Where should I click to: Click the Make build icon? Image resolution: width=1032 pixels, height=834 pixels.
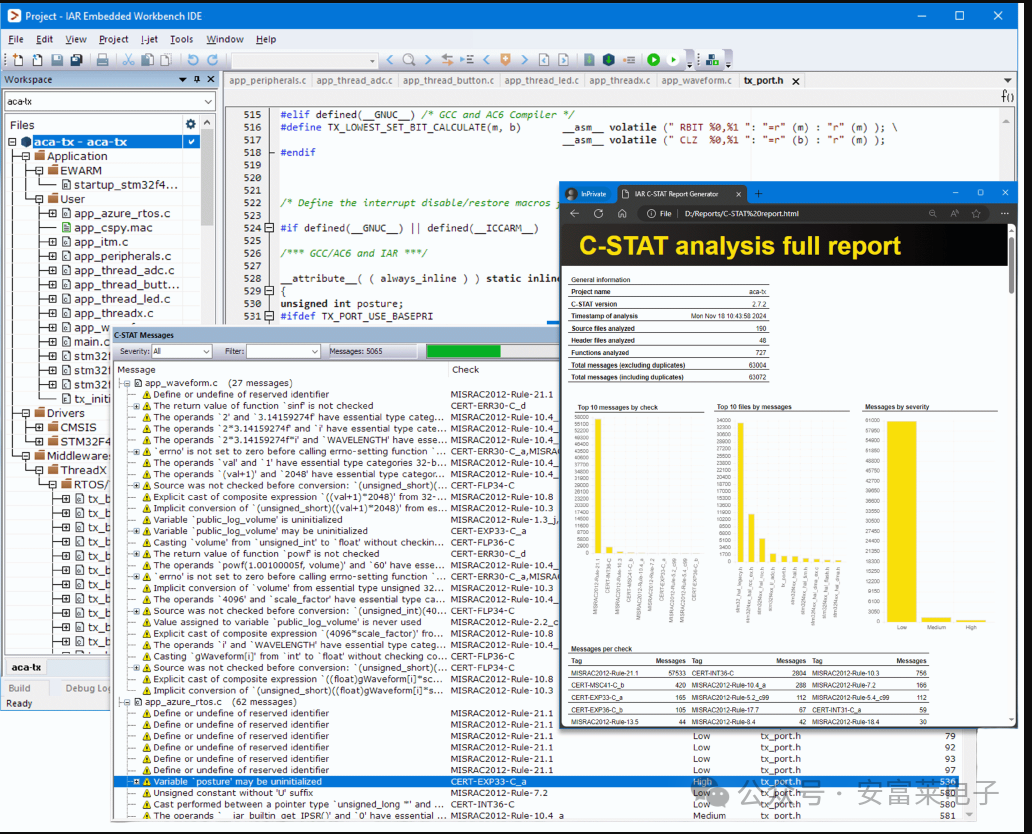click(x=609, y=60)
